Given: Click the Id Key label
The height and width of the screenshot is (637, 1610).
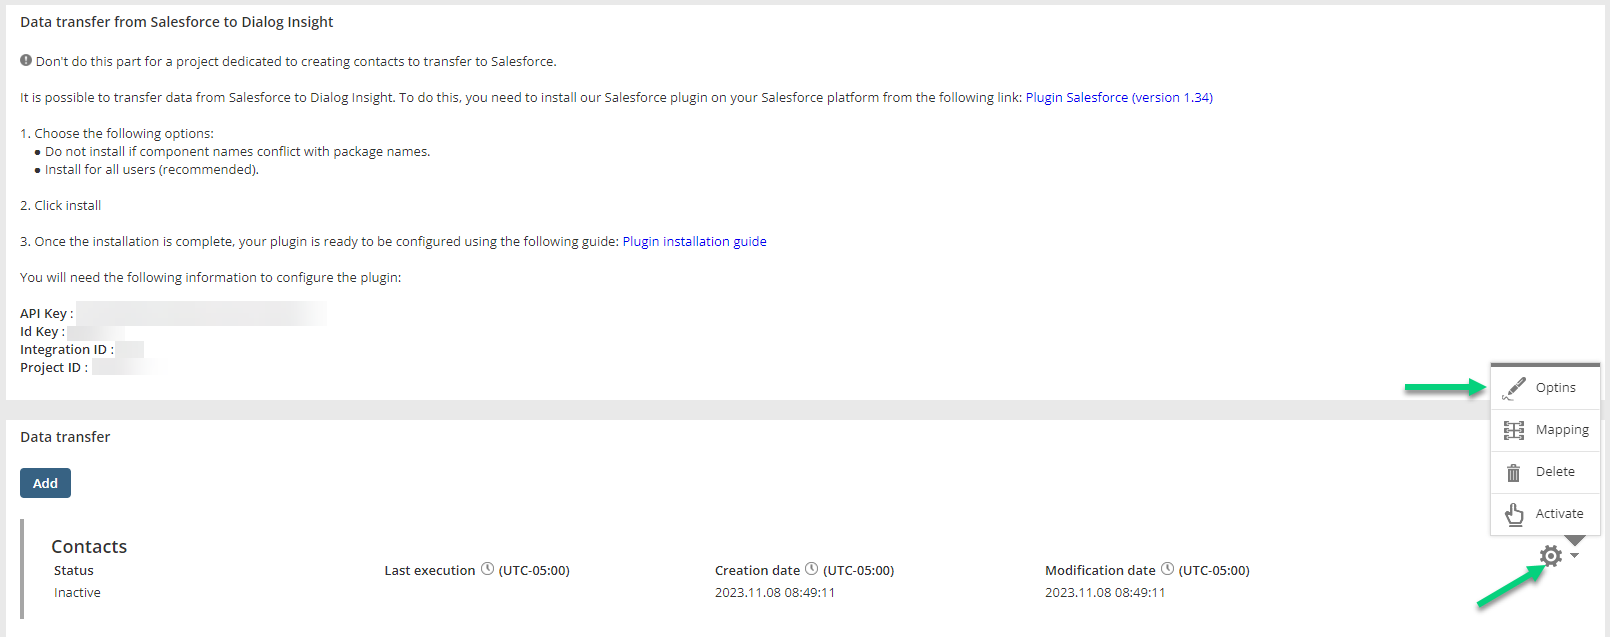Looking at the screenshot, I should point(42,332).
